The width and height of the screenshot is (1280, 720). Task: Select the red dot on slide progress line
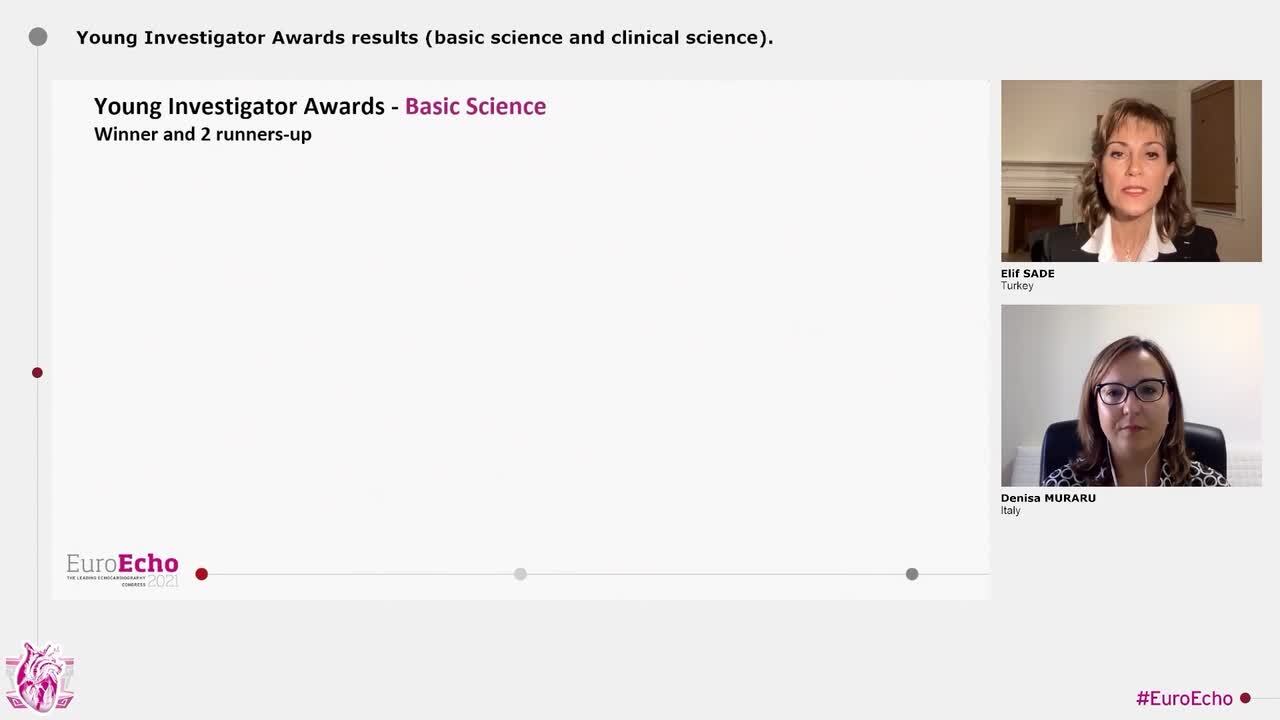(x=202, y=574)
